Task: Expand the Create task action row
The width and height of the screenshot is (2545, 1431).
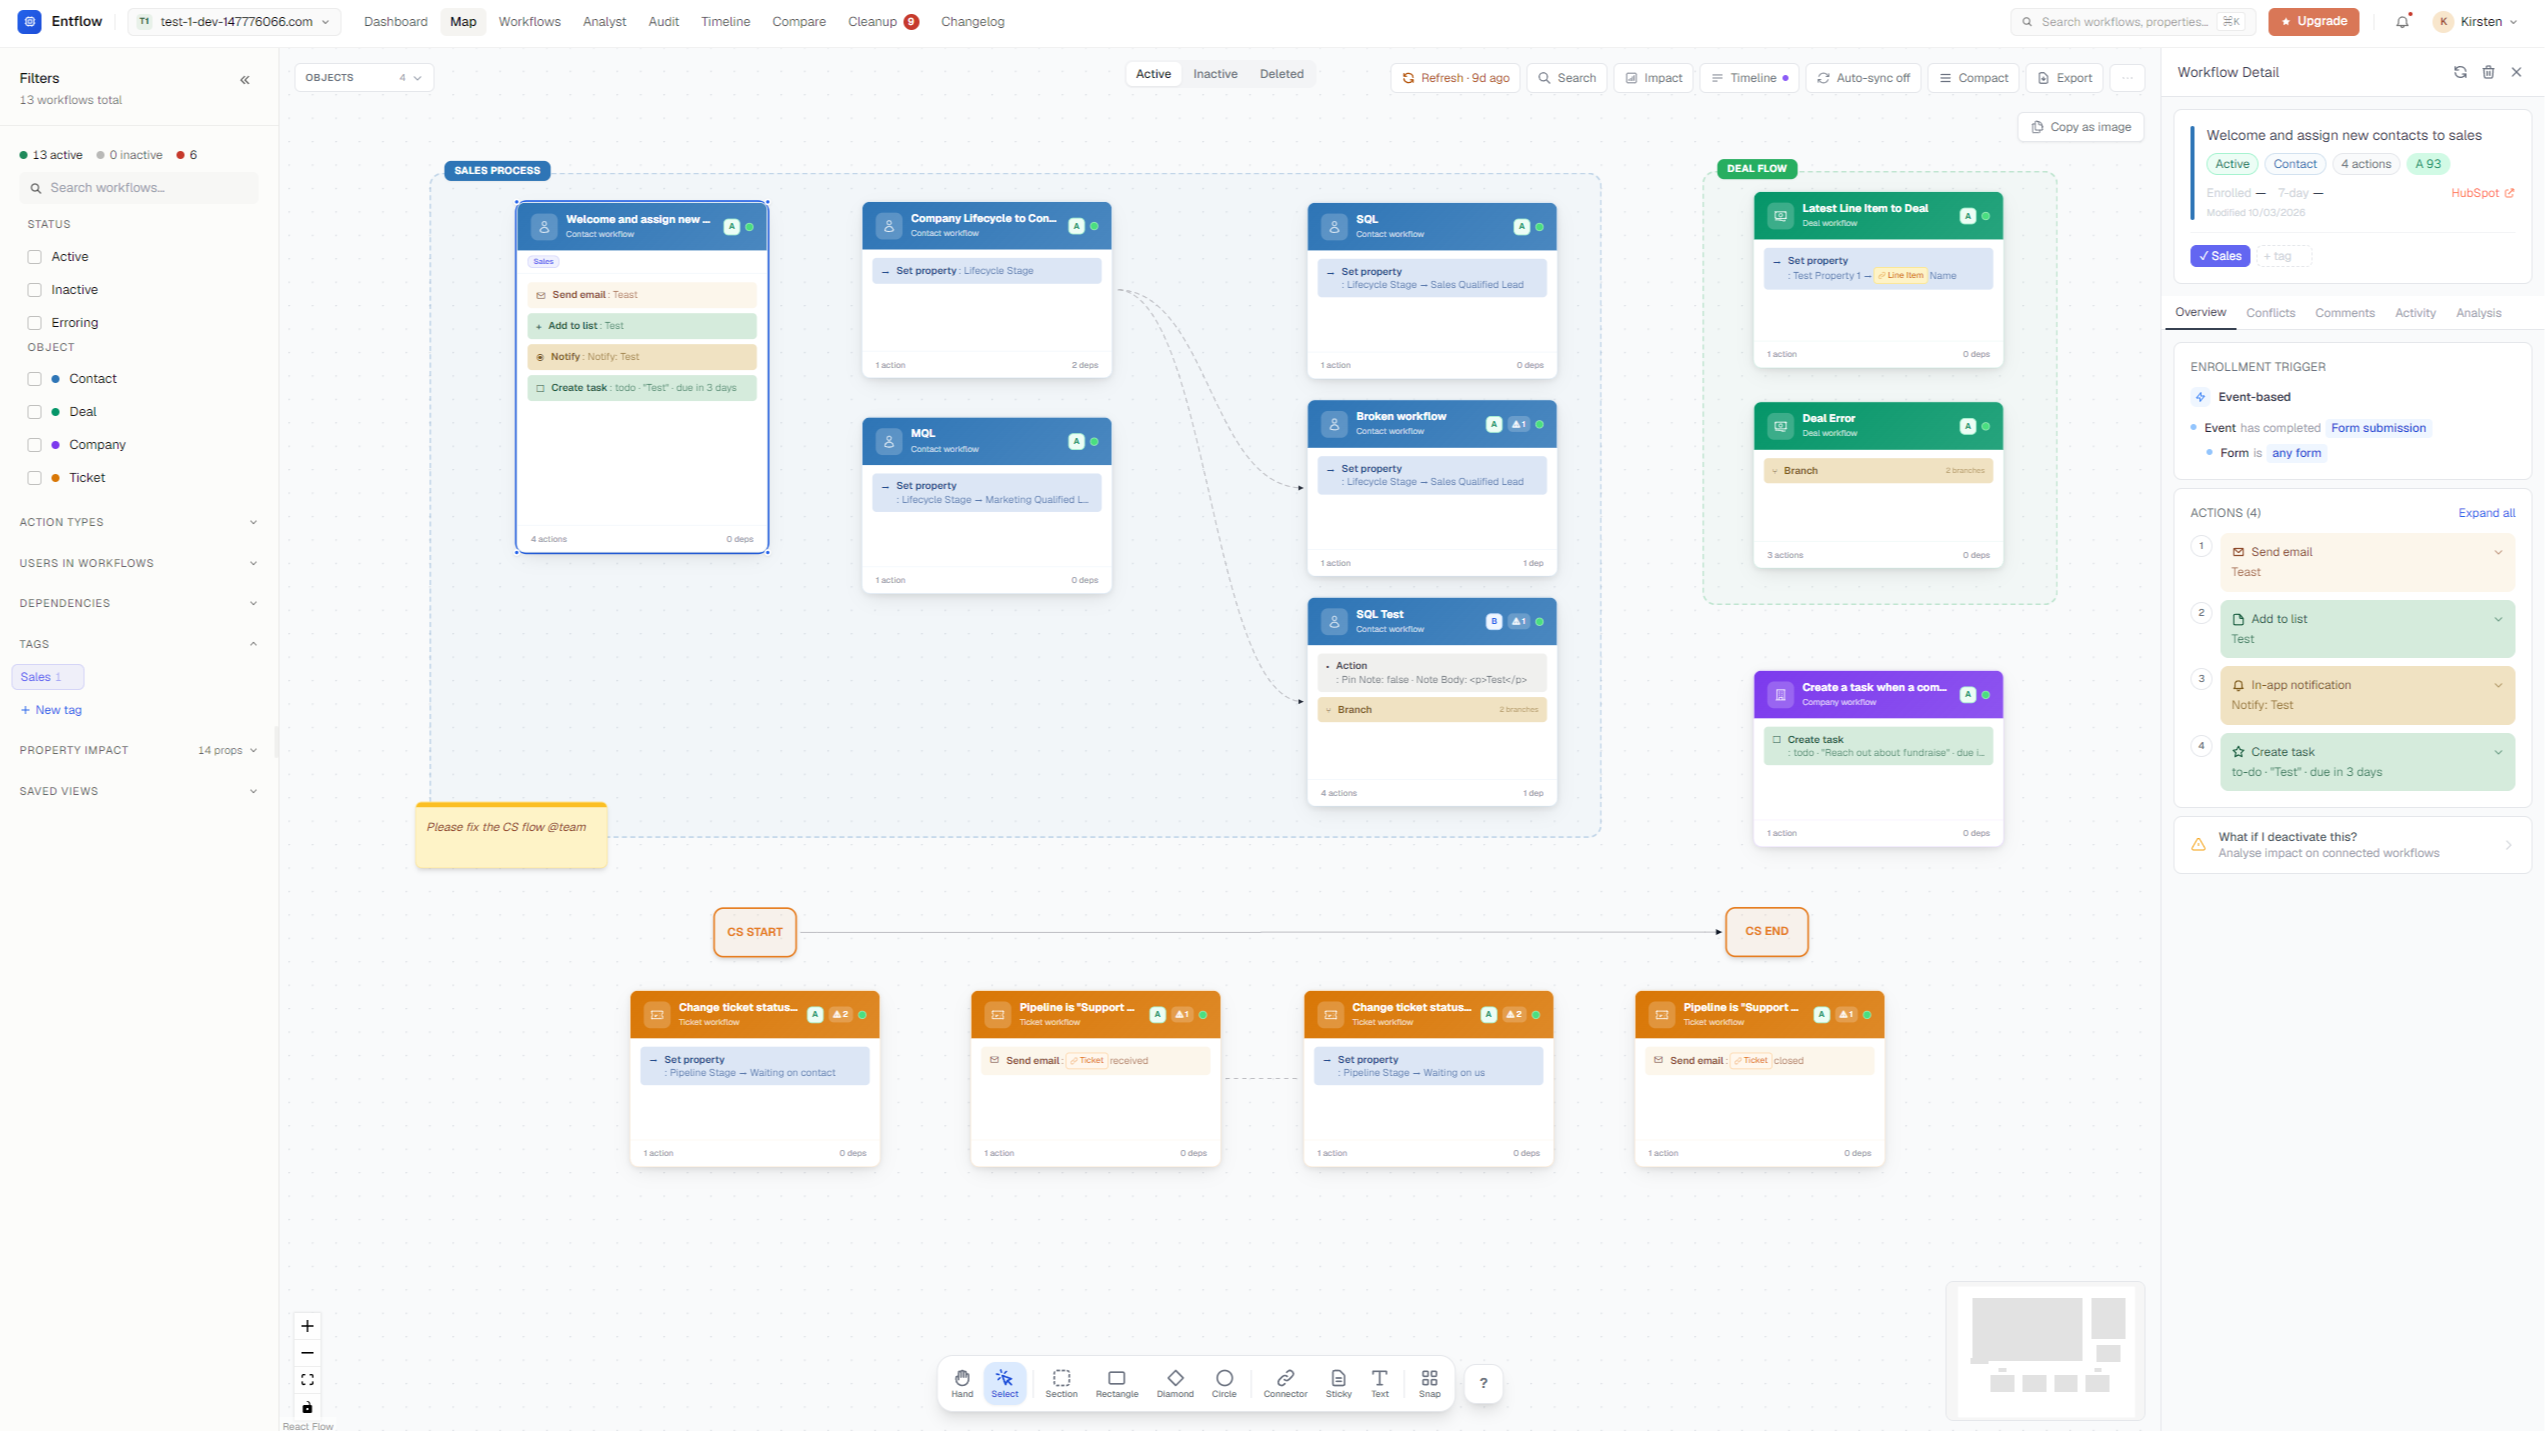Action: point(2366,761)
